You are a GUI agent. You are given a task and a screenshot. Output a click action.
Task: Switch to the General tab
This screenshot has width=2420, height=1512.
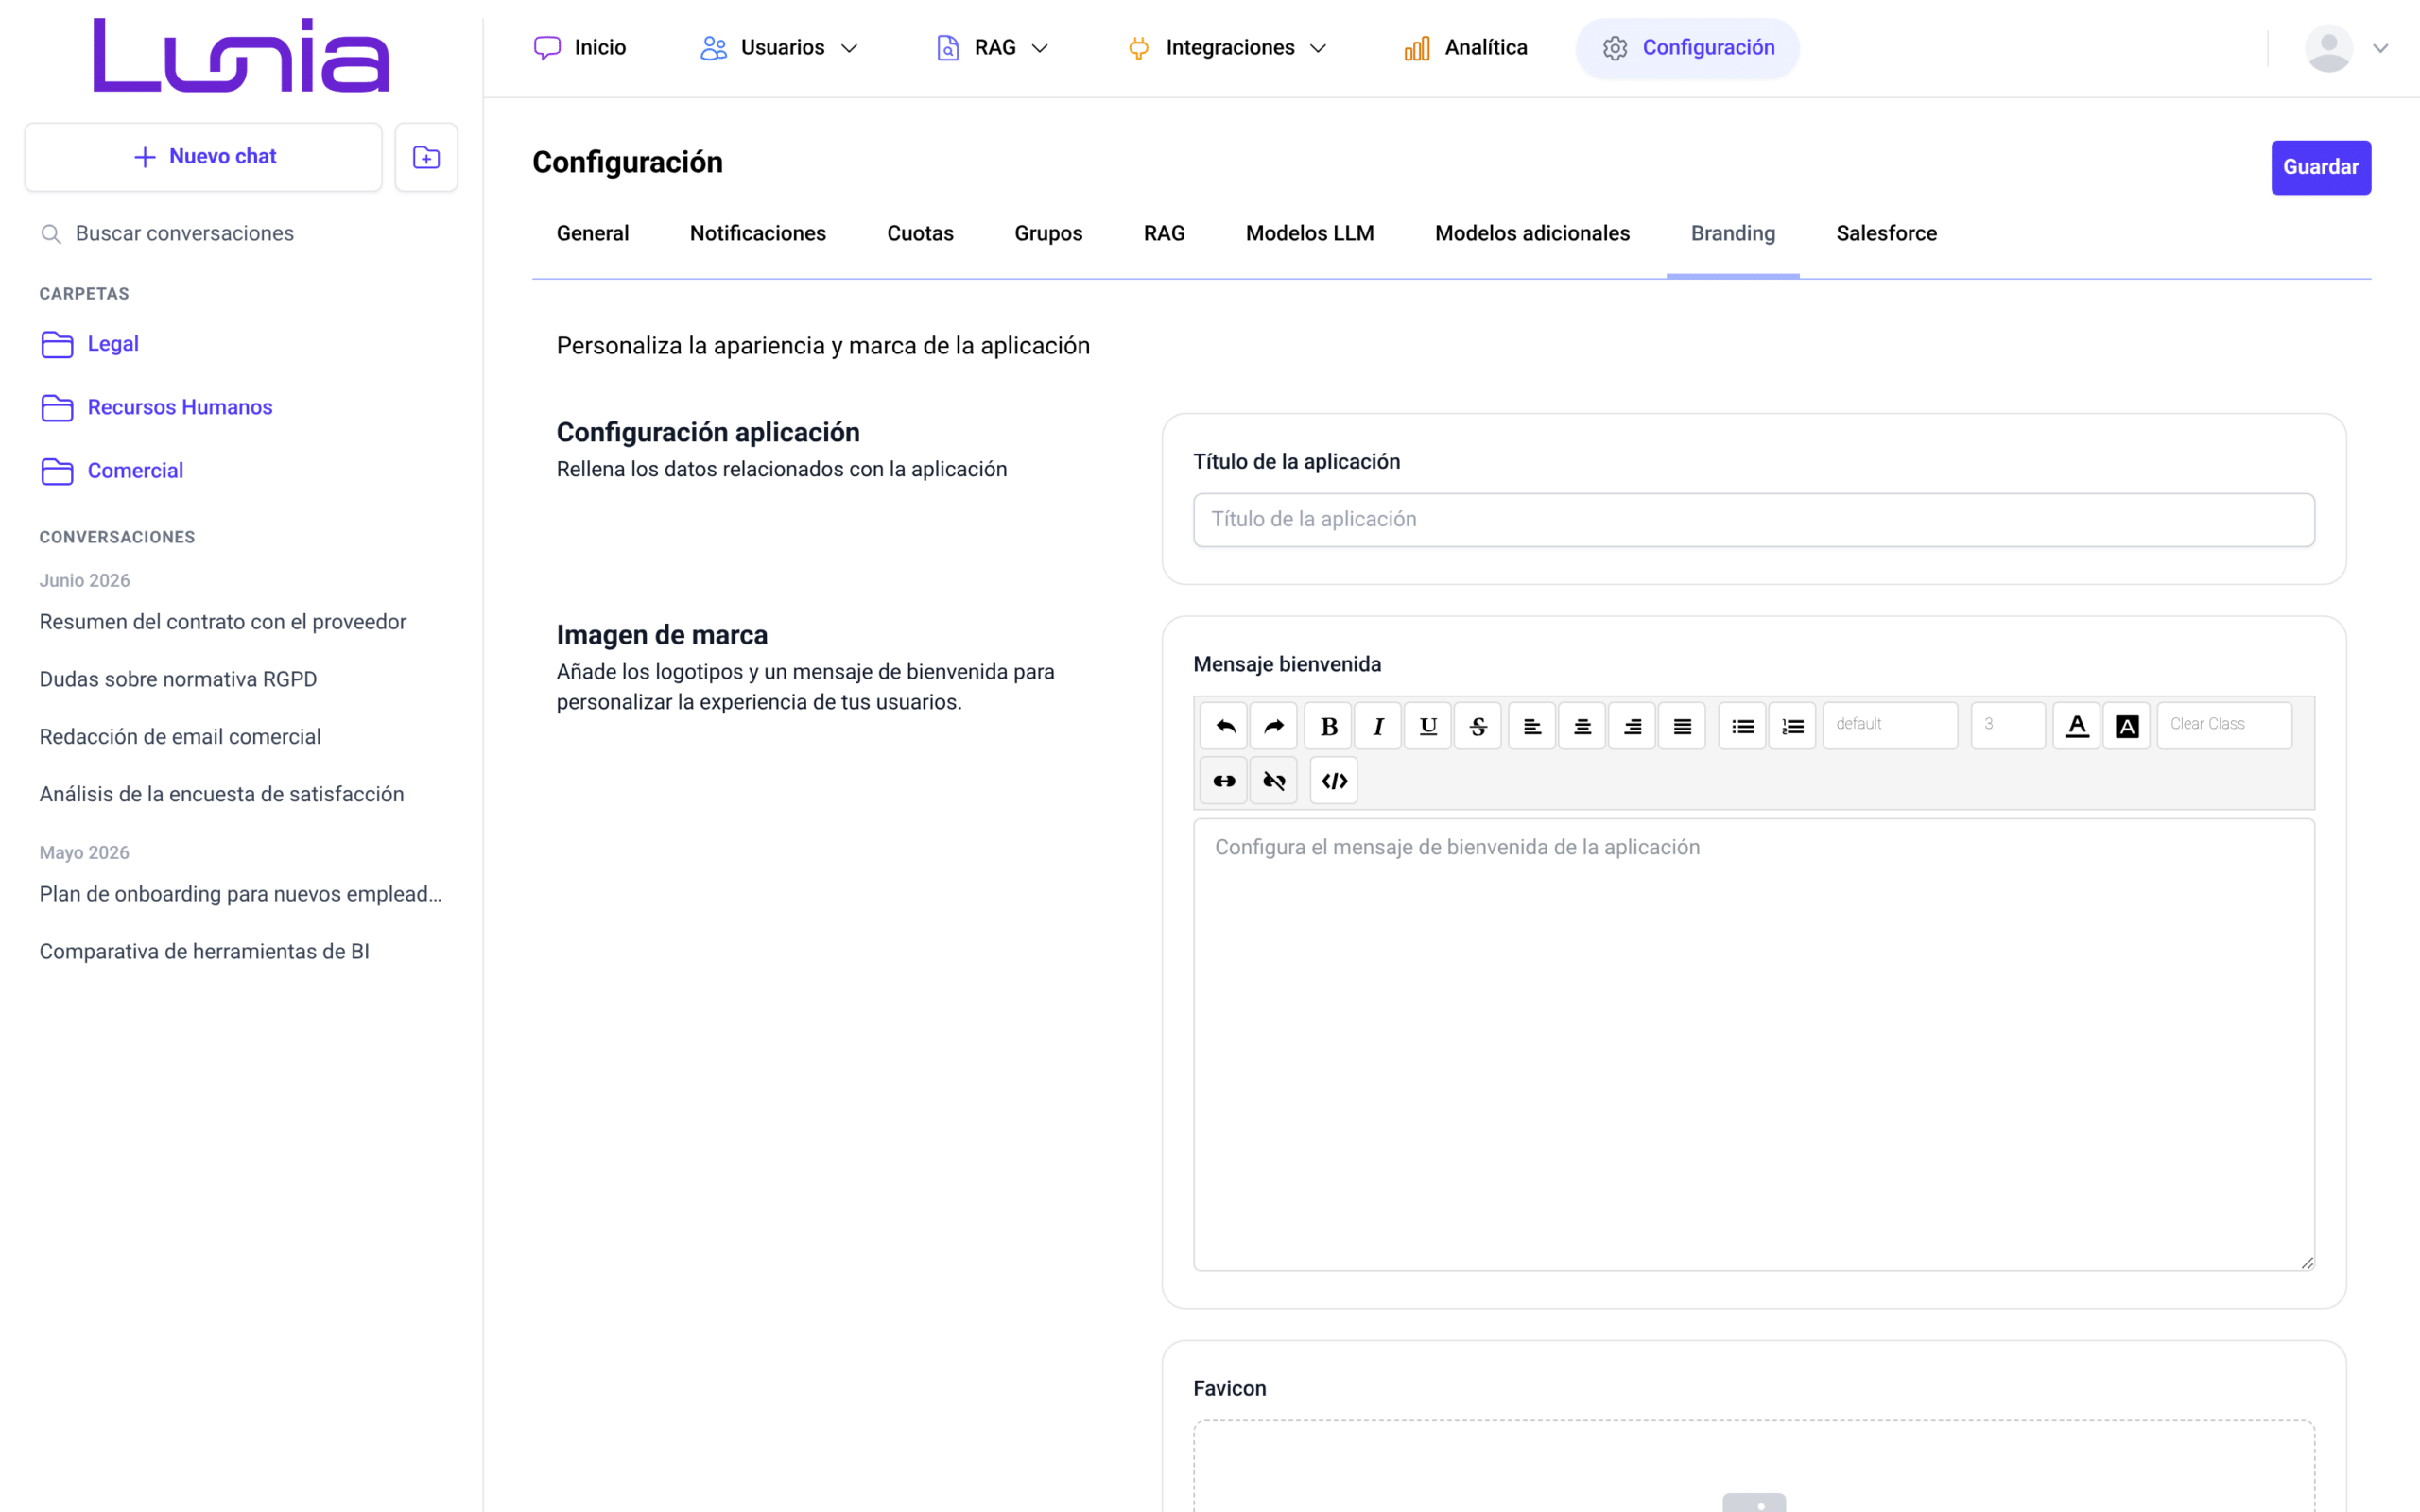click(x=593, y=234)
